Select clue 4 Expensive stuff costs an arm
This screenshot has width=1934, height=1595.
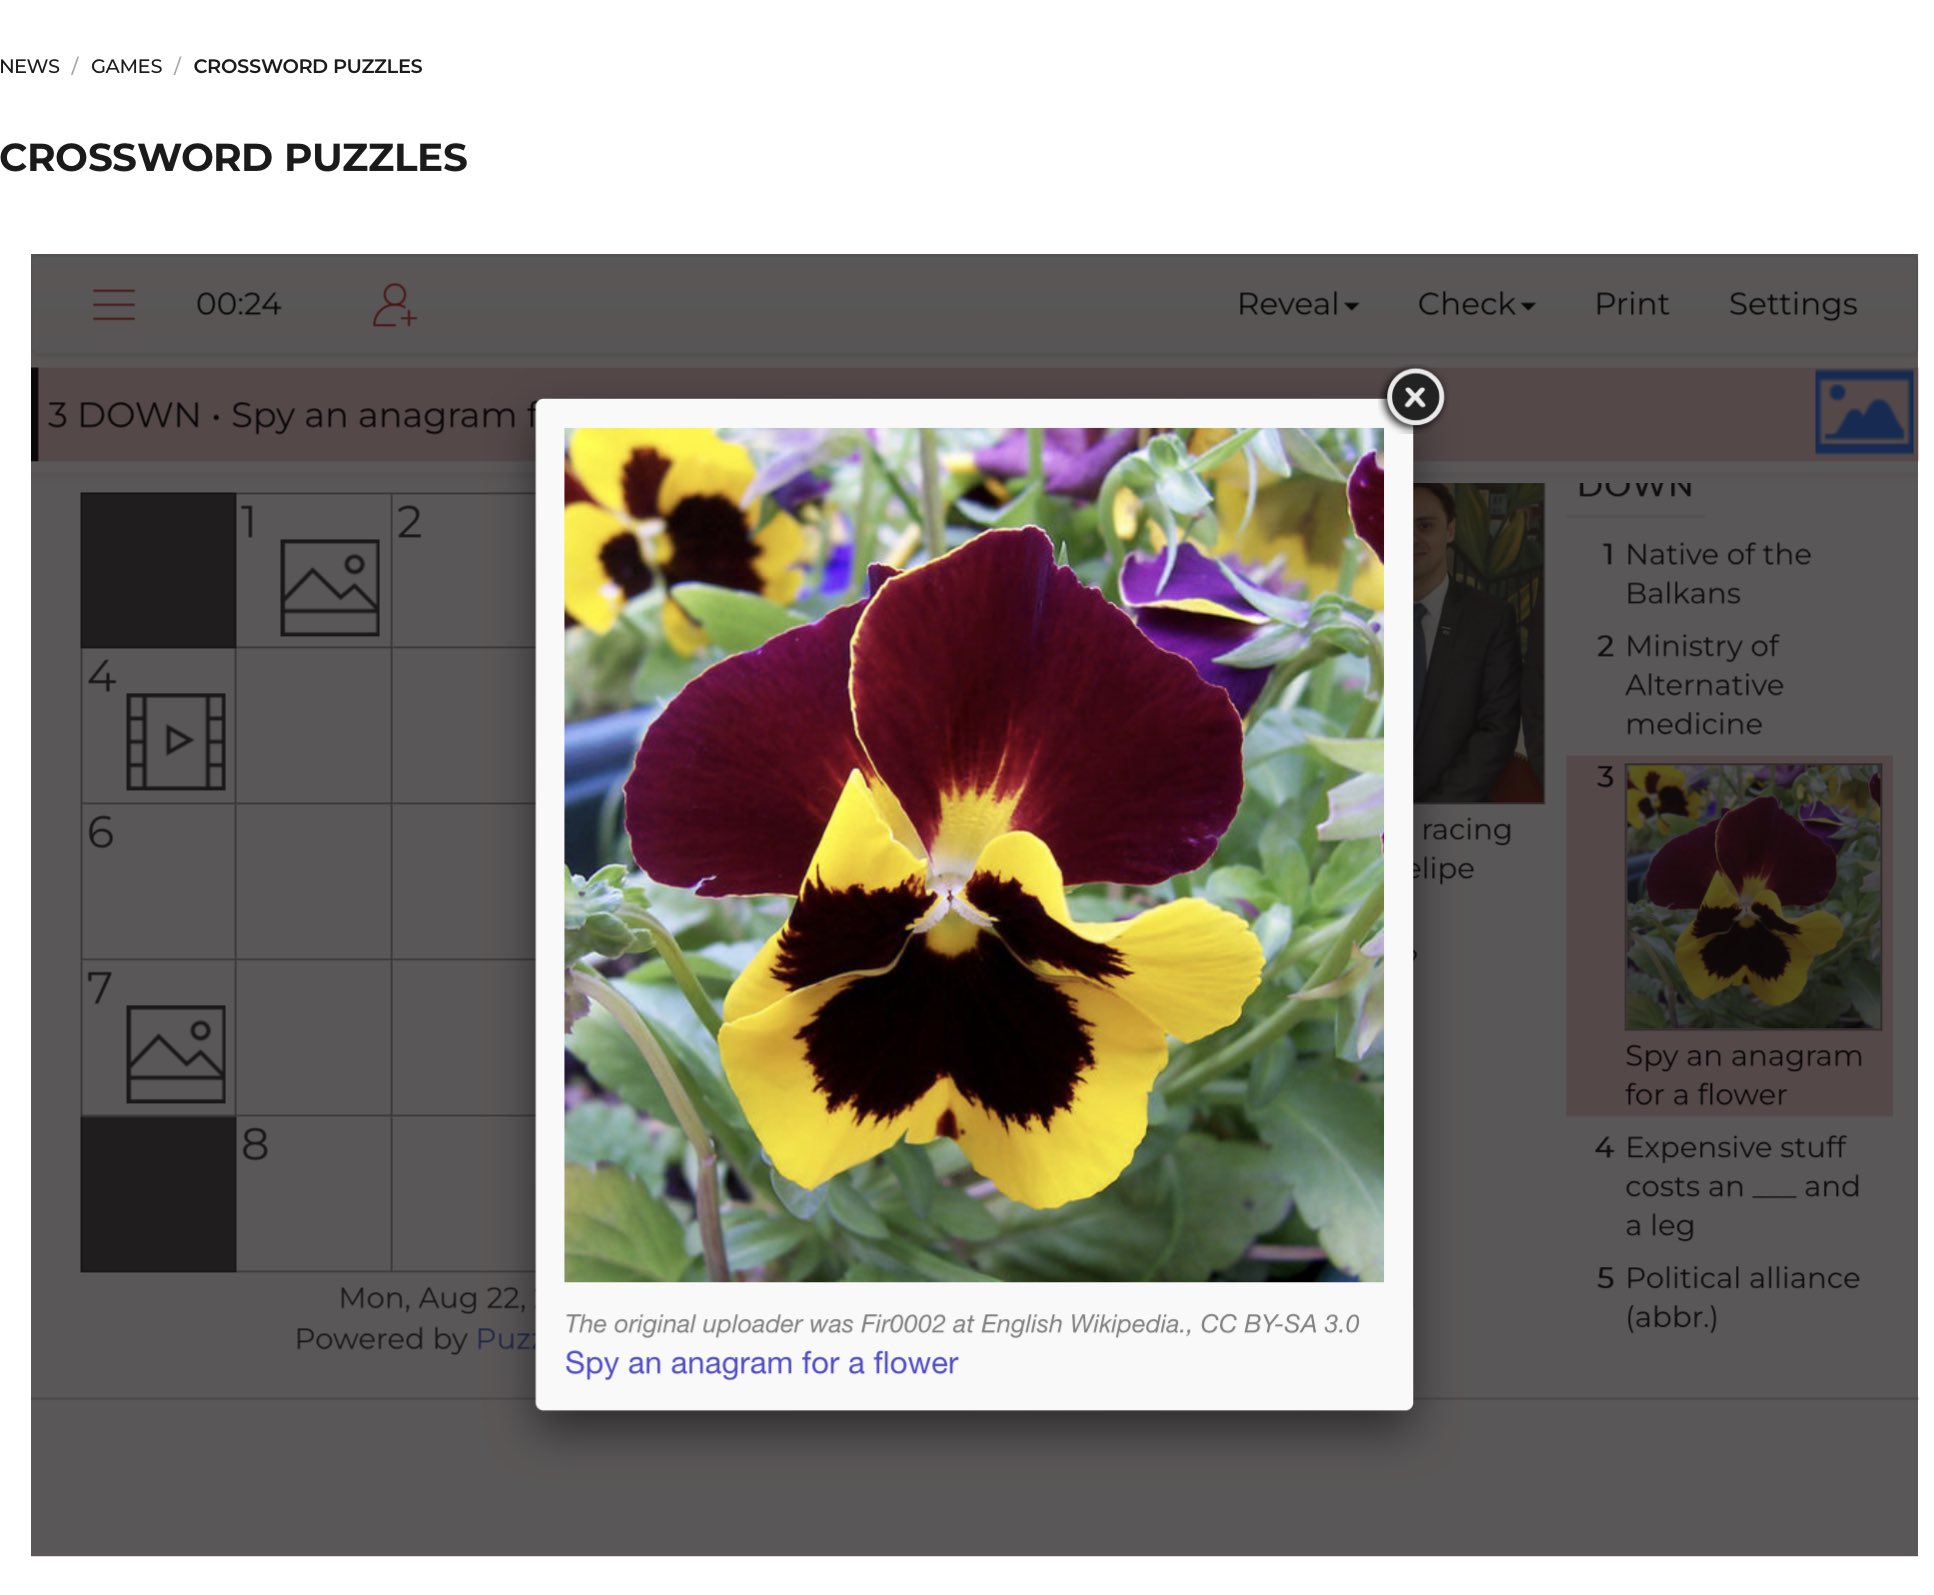point(1728,1186)
